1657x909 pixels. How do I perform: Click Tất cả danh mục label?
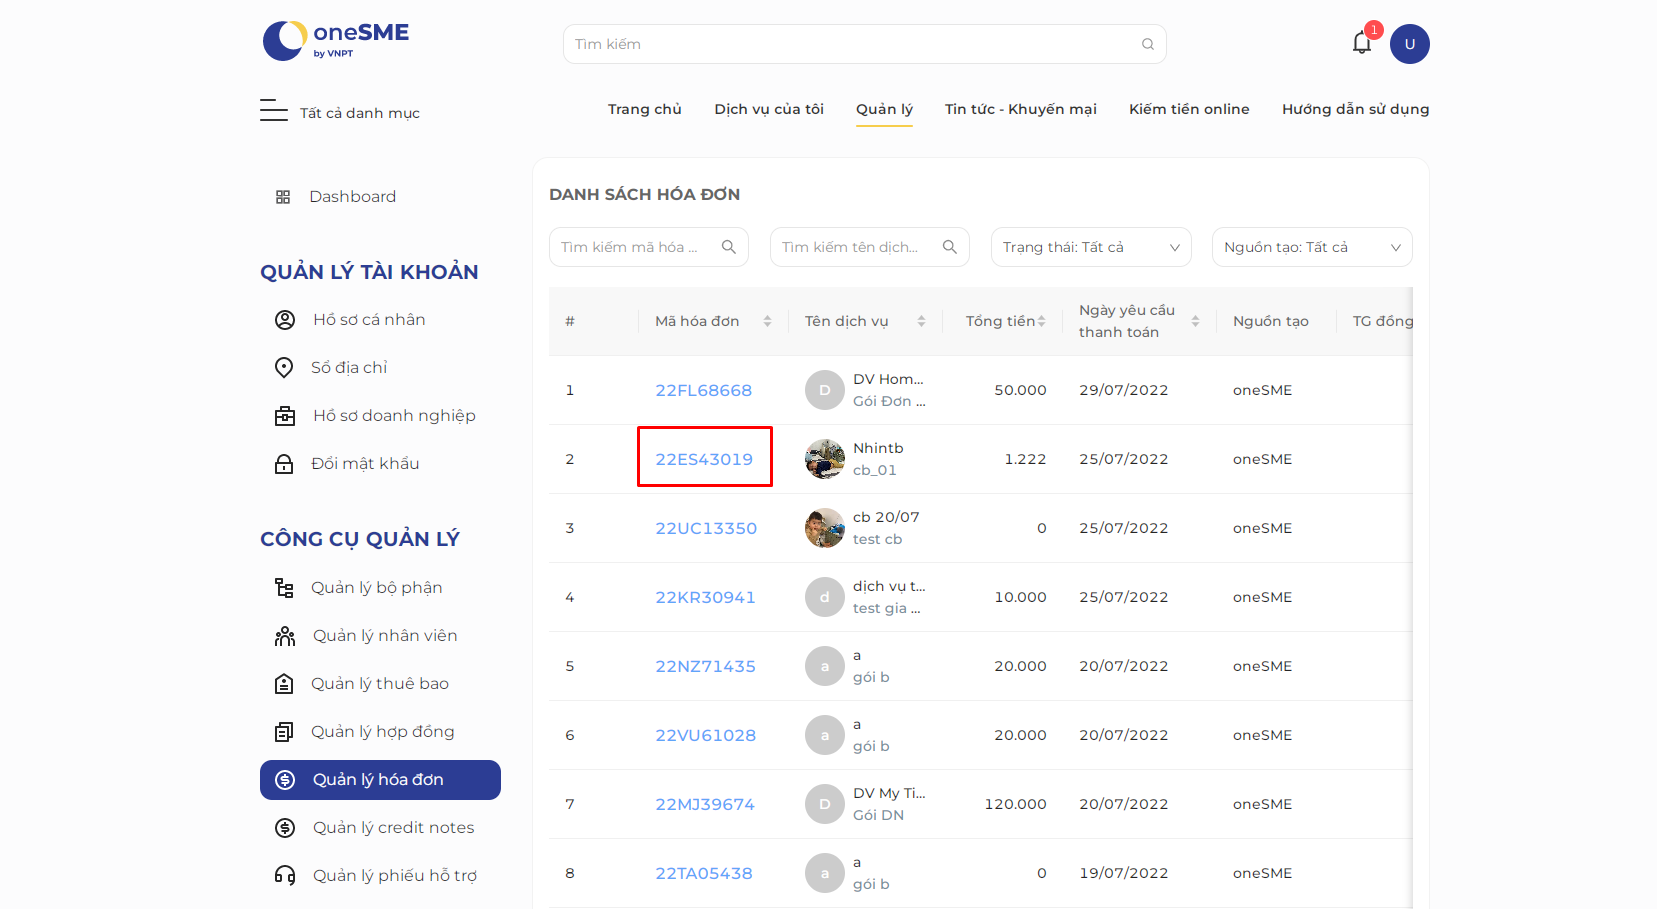(x=360, y=113)
